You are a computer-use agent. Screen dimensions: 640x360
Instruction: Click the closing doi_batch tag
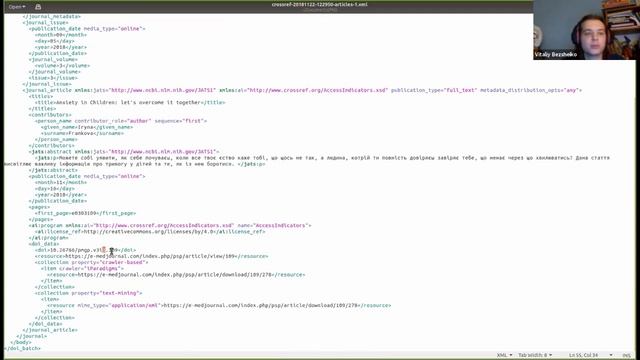(x=22, y=349)
